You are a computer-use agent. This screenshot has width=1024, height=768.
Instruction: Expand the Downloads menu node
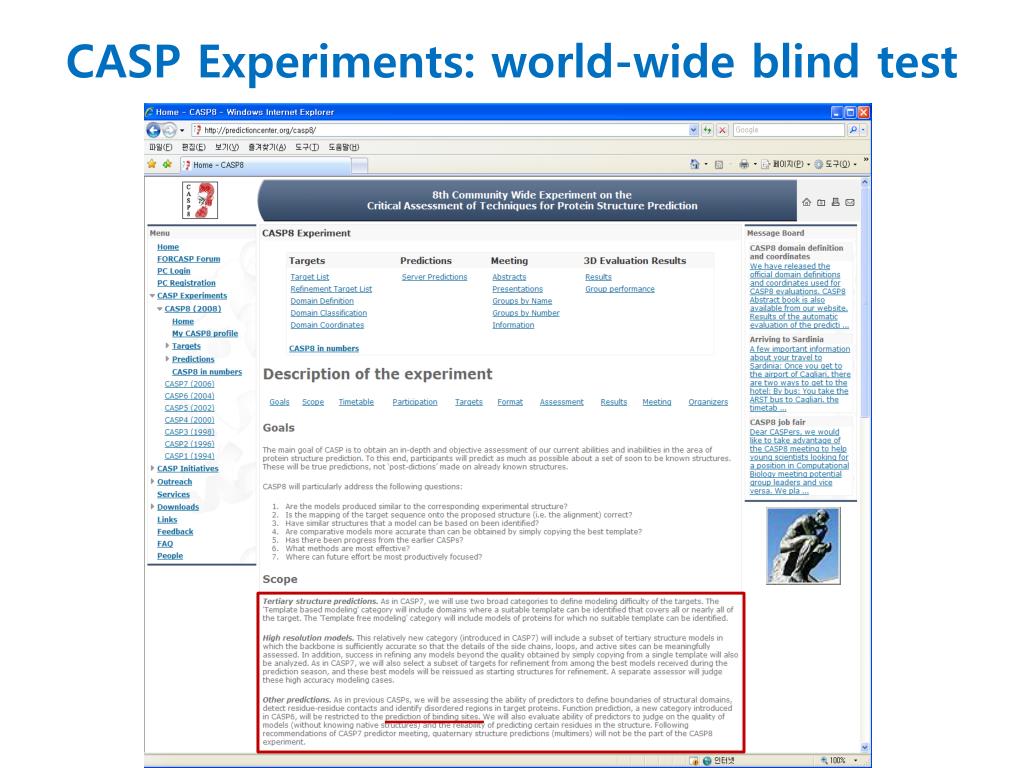pyautogui.click(x=153, y=506)
